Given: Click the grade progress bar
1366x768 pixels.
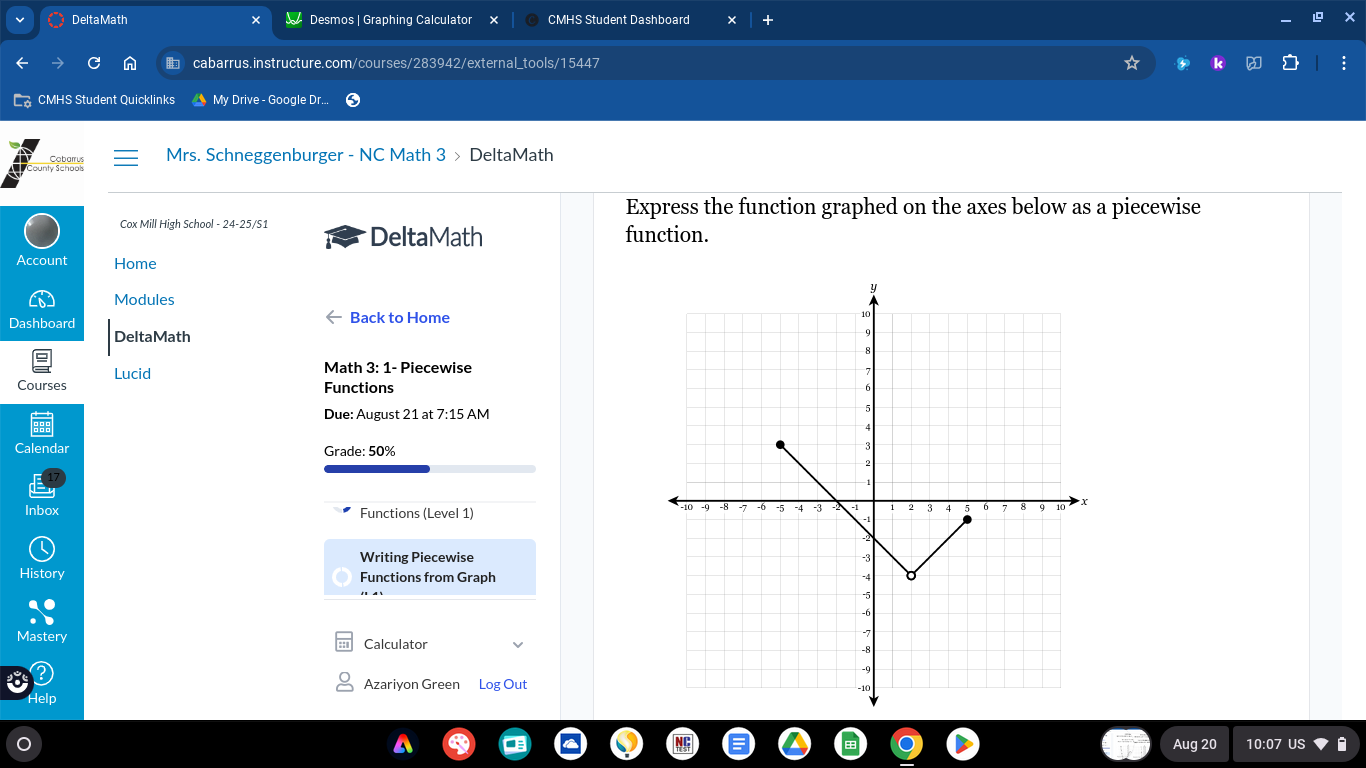Looking at the screenshot, I should [429, 469].
